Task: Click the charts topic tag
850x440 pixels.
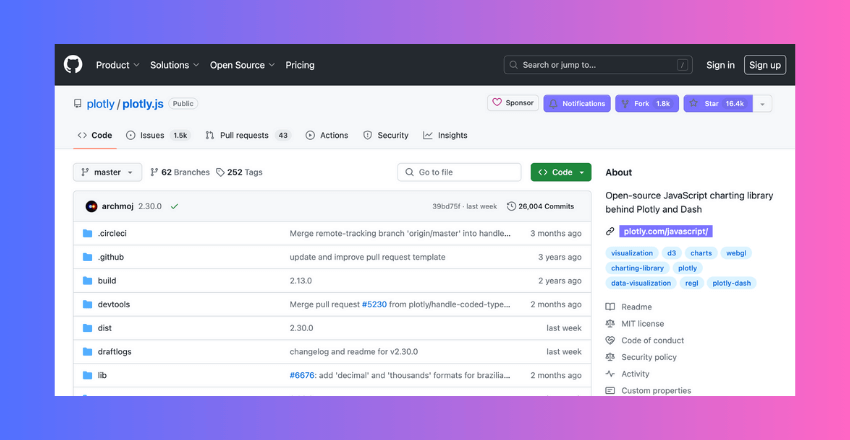Action: 701,253
